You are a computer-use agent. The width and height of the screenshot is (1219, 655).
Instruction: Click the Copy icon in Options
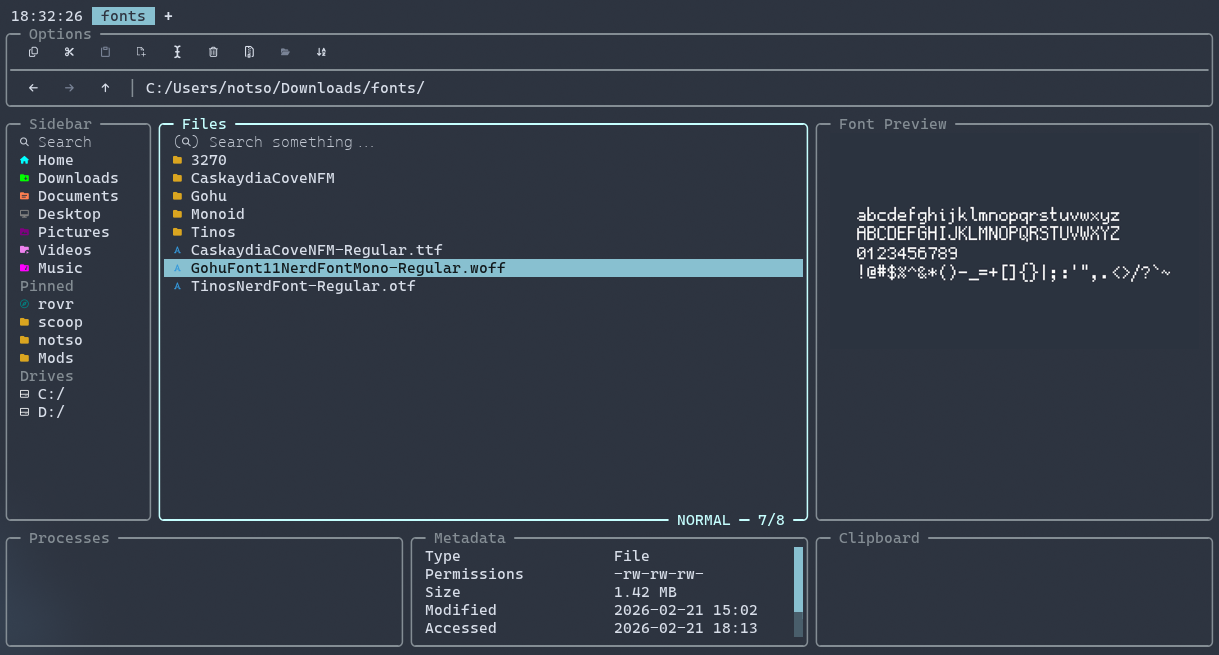tap(33, 52)
